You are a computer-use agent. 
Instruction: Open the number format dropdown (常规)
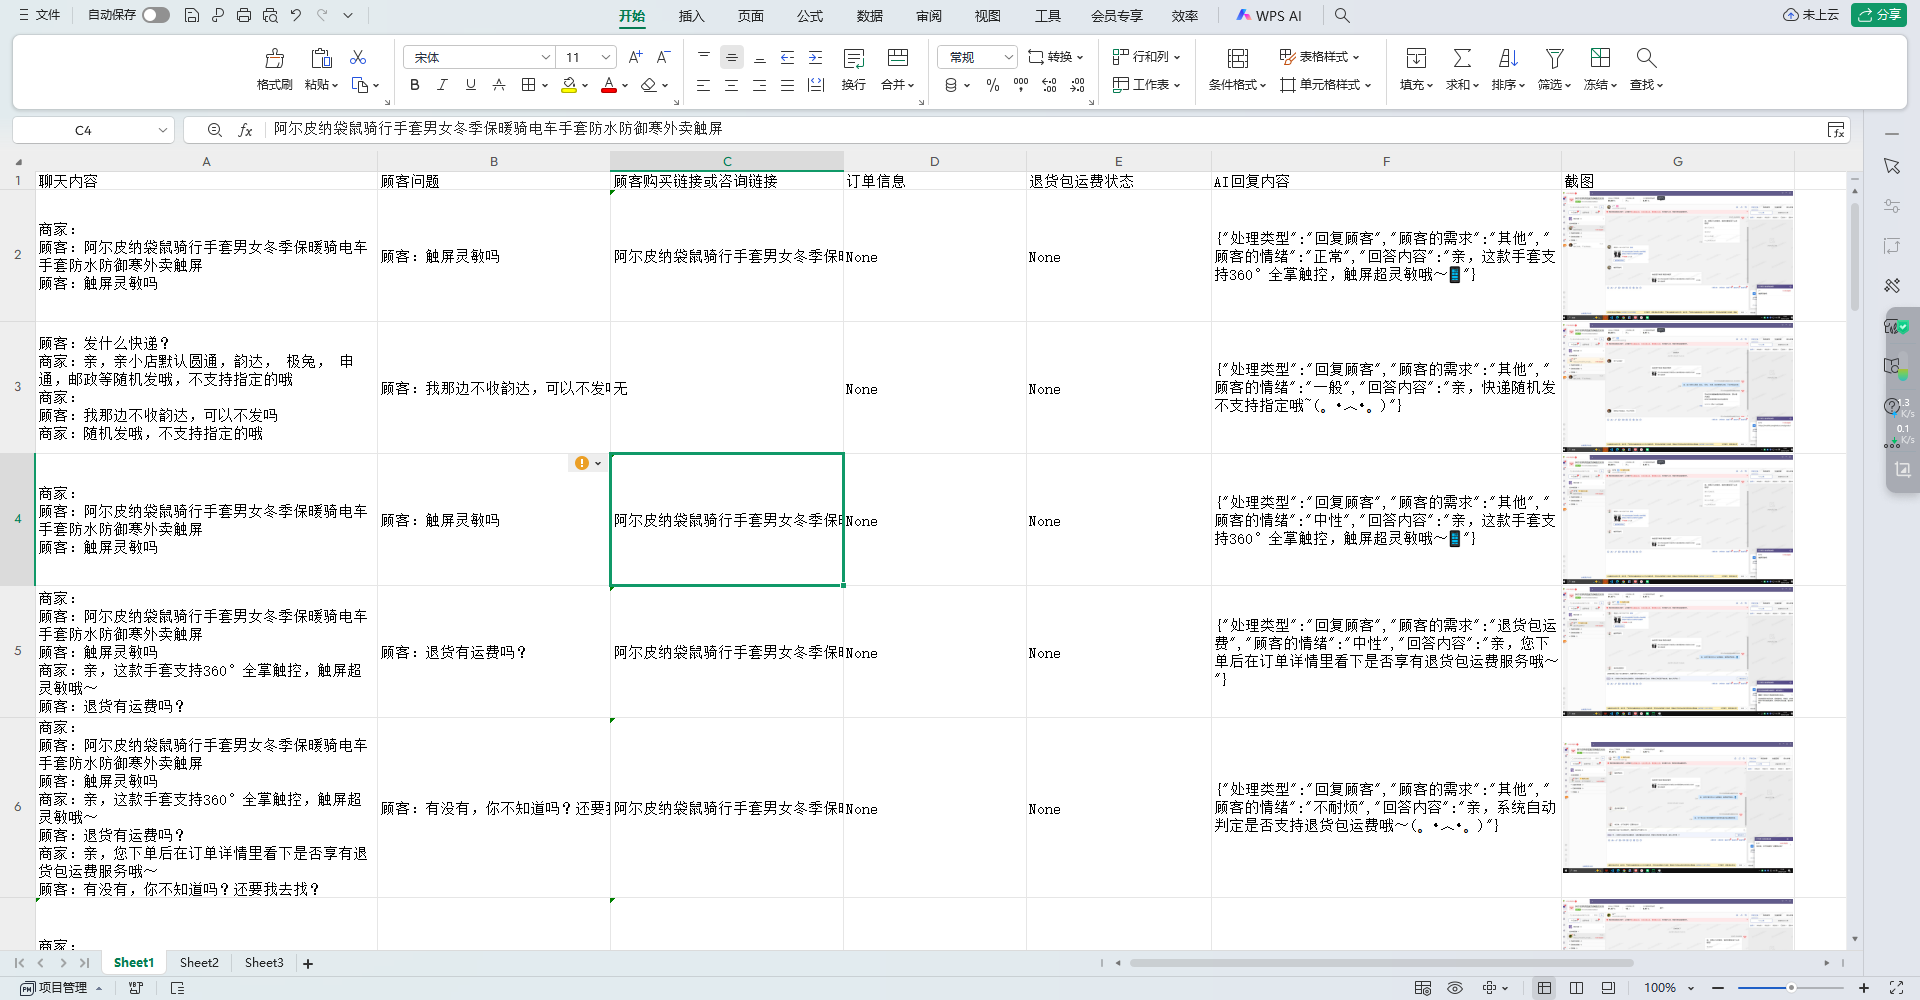[1007, 57]
